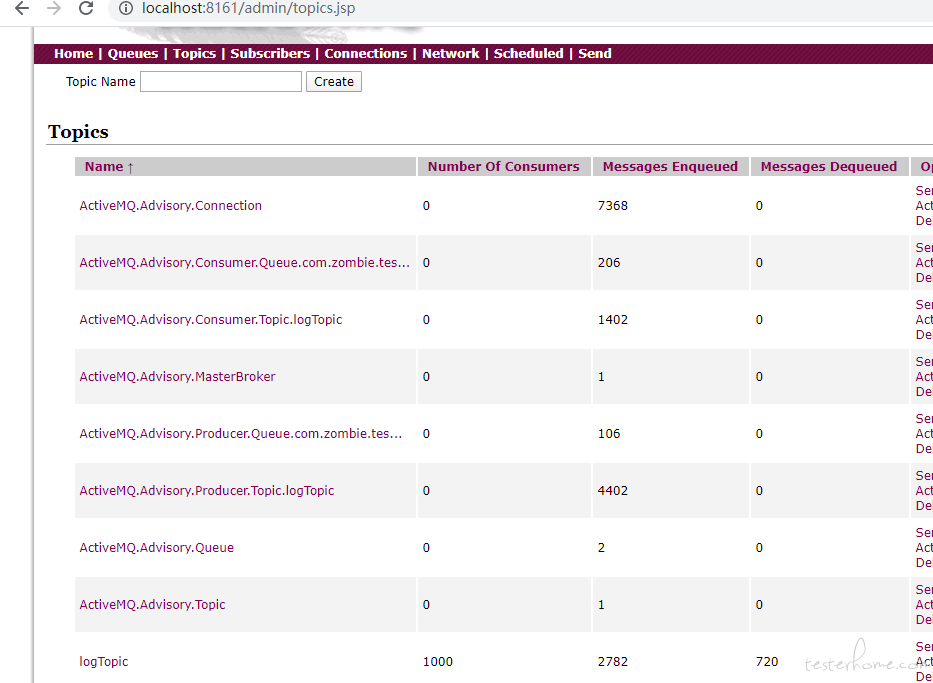Image resolution: width=933 pixels, height=683 pixels.
Task: Click the Topic Name text field
Action: tap(220, 82)
